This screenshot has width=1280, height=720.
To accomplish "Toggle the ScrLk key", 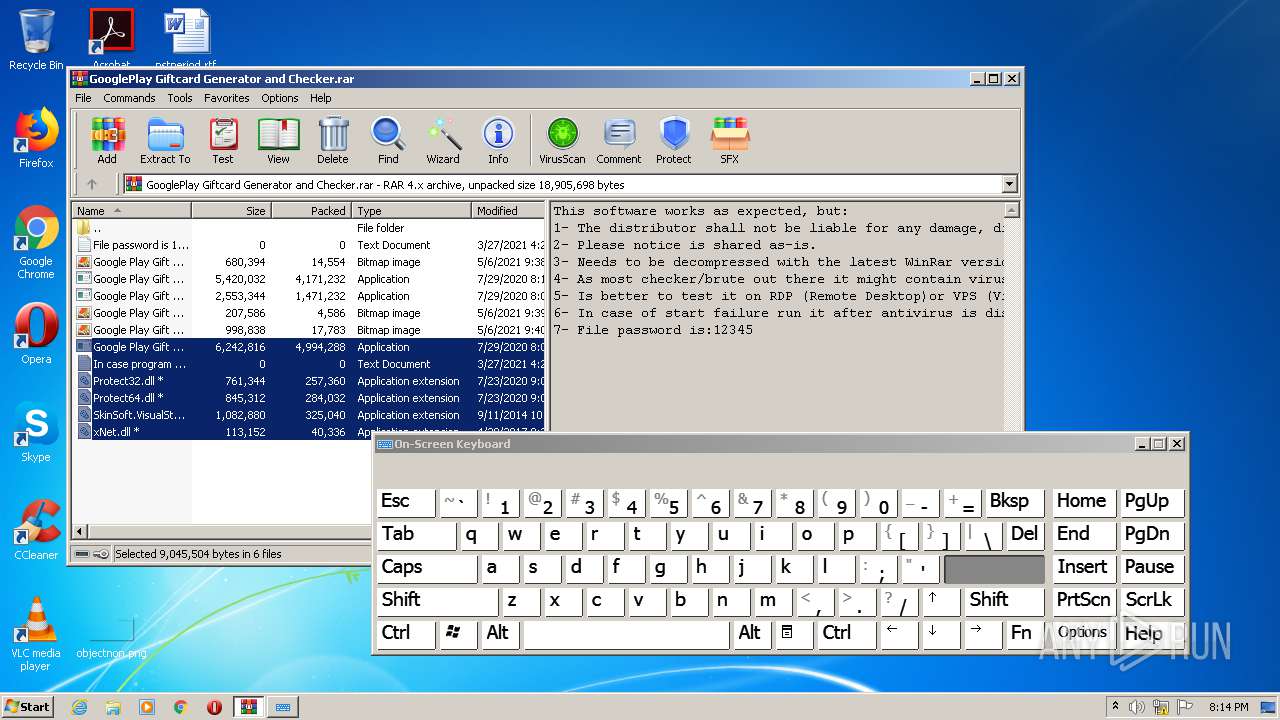I will 1152,601.
